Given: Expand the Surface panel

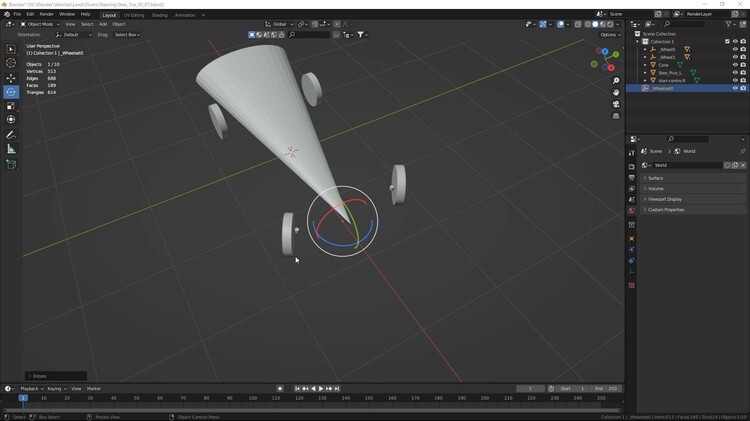Looking at the screenshot, I should (656, 178).
